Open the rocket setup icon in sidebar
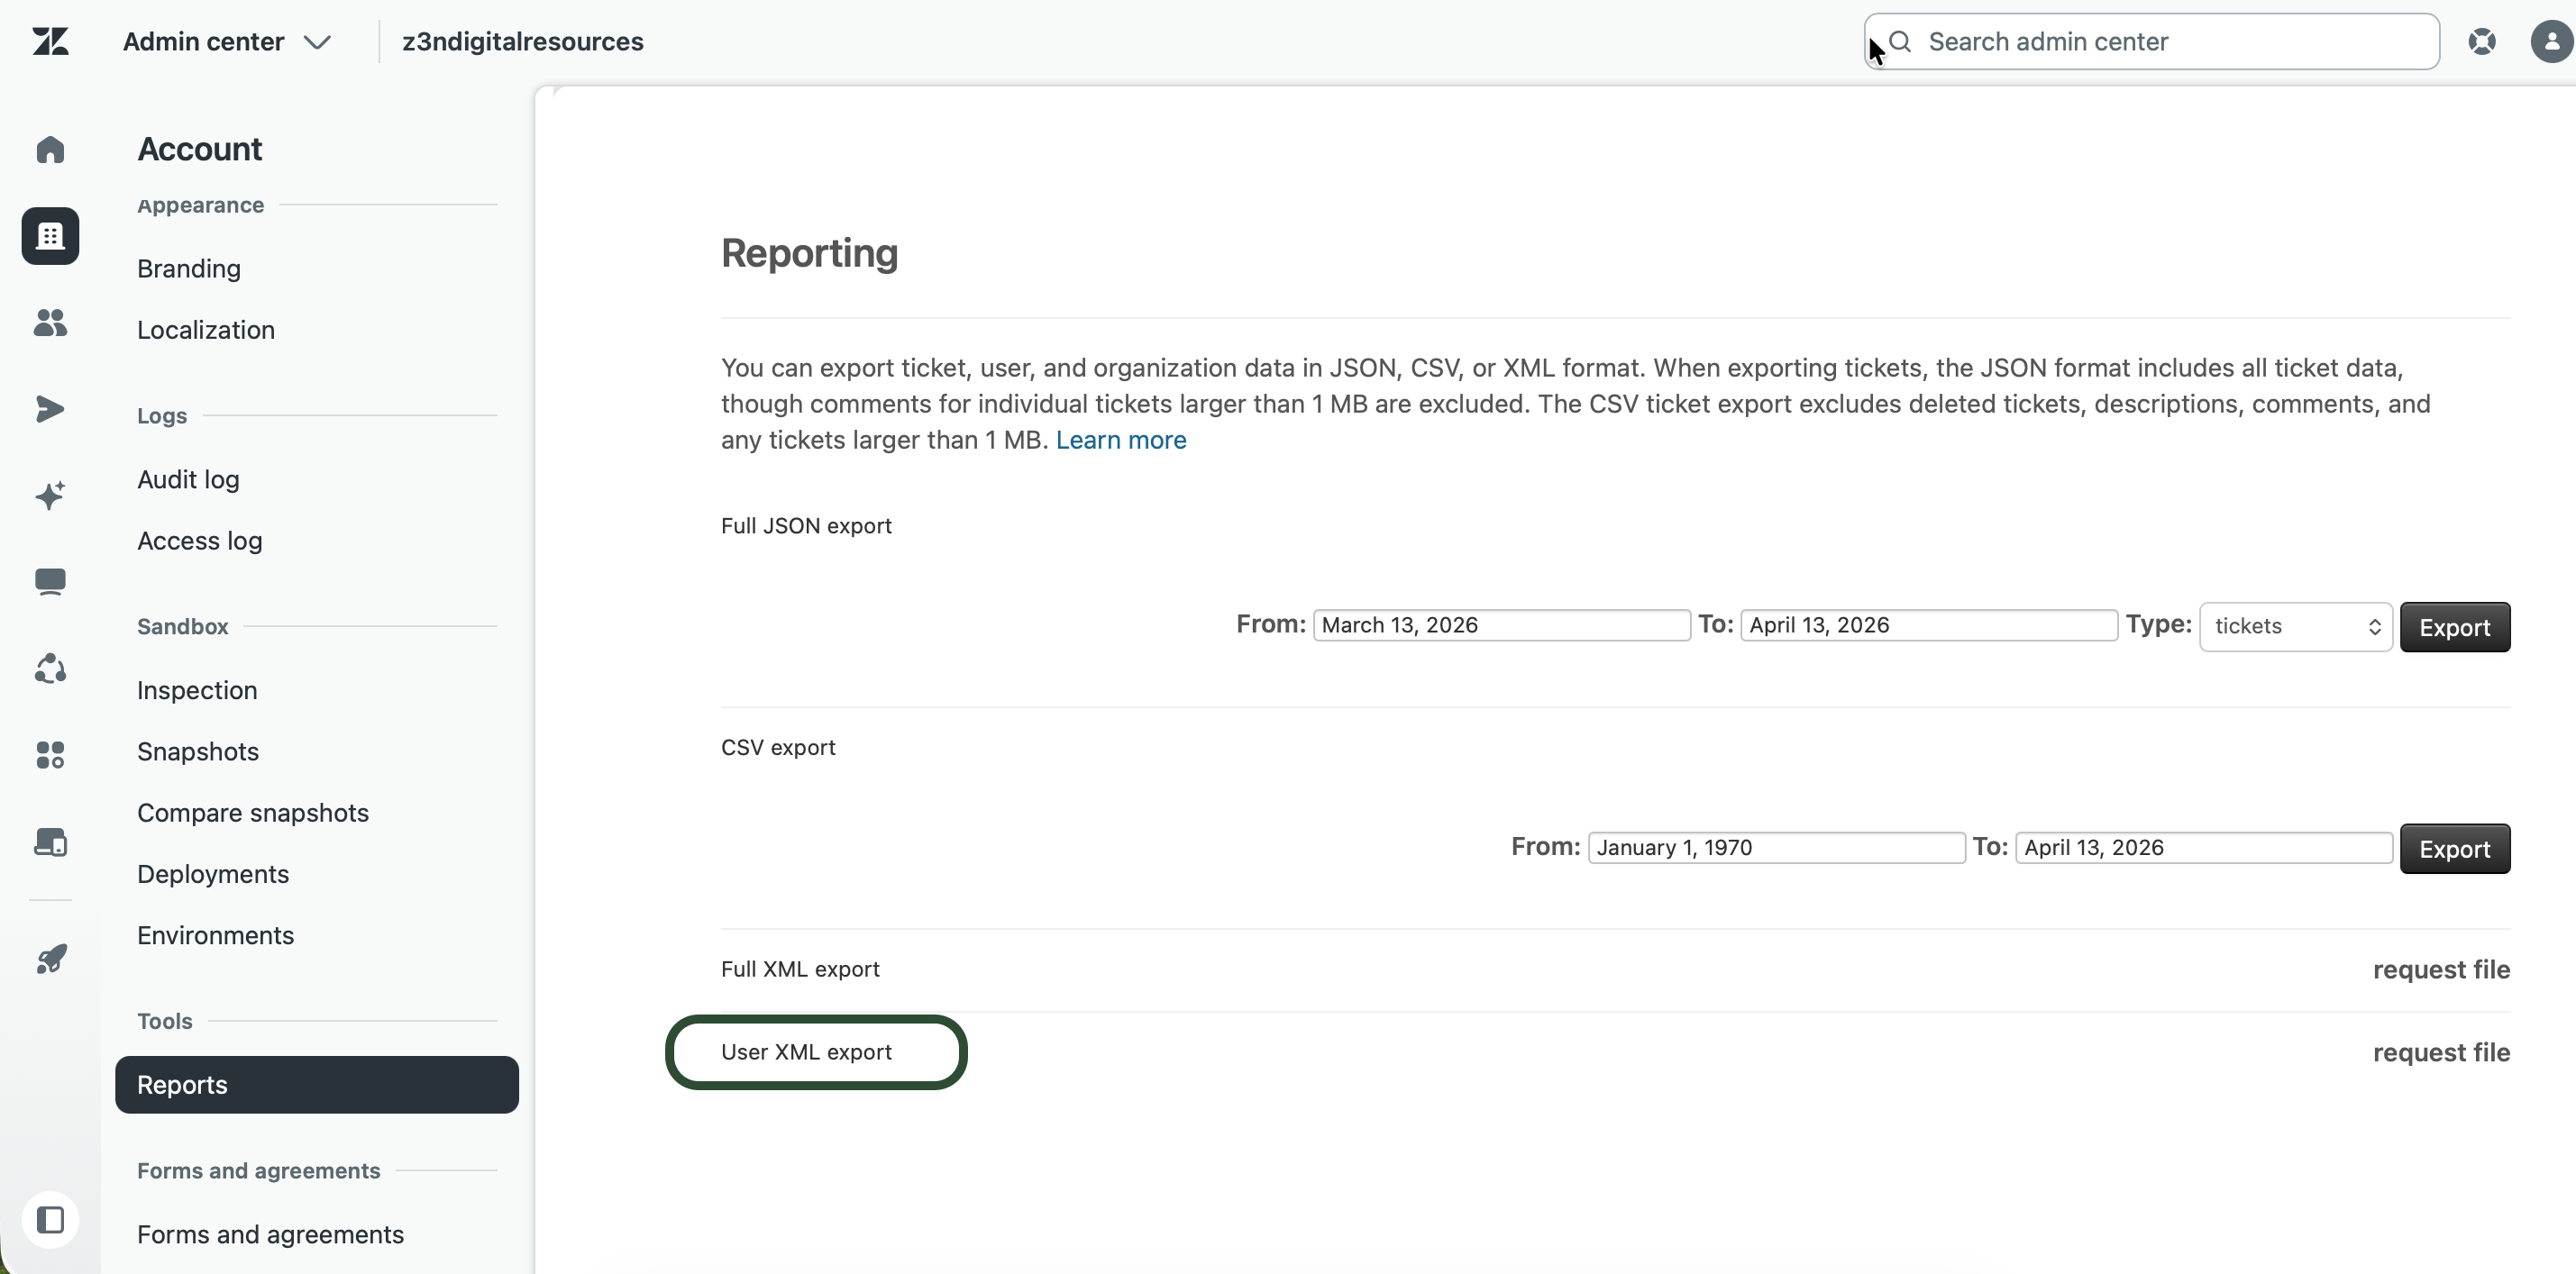Screen dimensions: 2576x1274 tap(50, 958)
